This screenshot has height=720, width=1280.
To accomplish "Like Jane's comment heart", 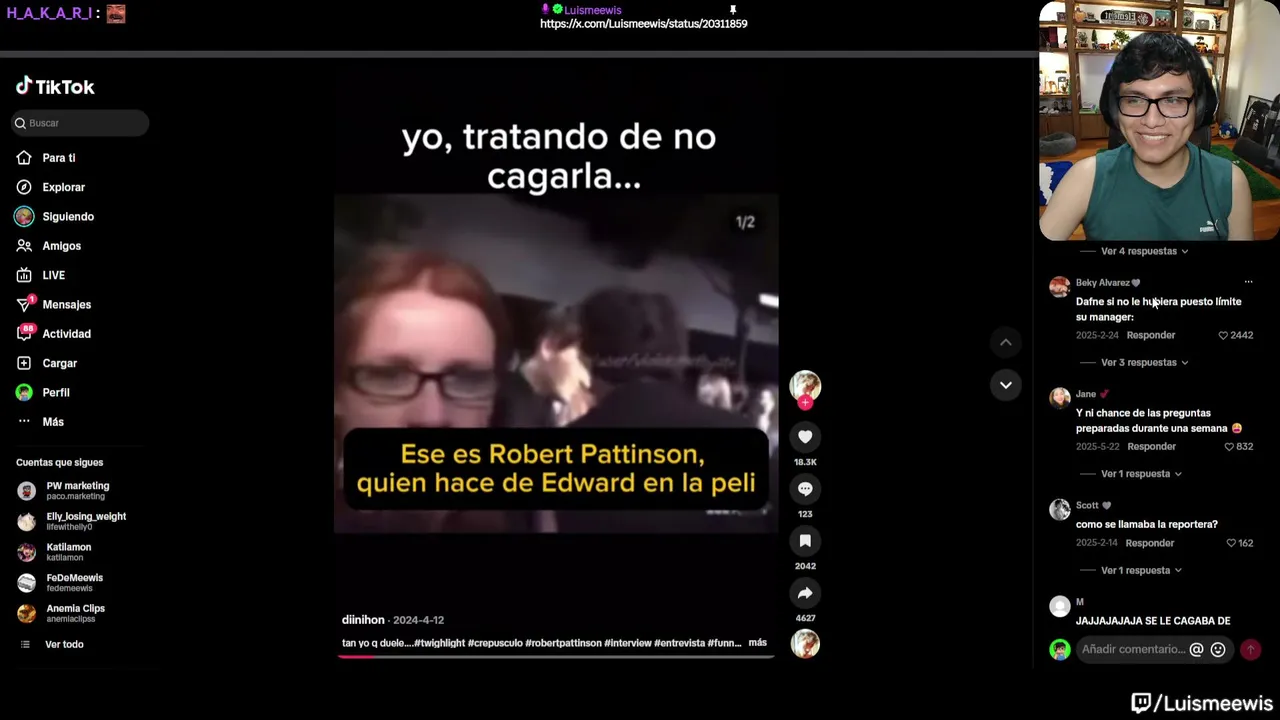I will coord(1229,446).
